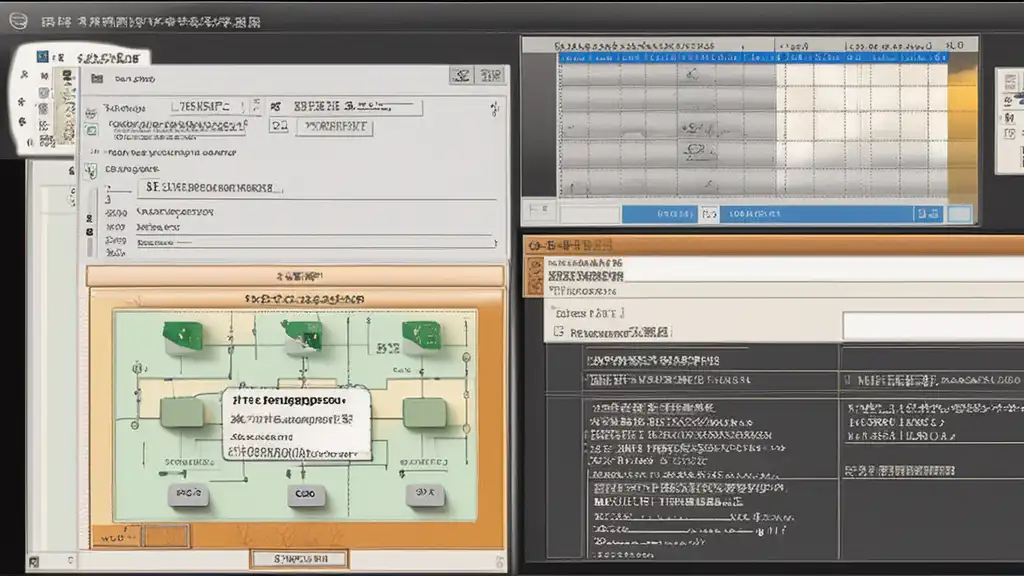Viewport: 1024px width, 576px height.
Task: Toggle the small green checkbox icon in the dialog
Action: click(x=91, y=128)
